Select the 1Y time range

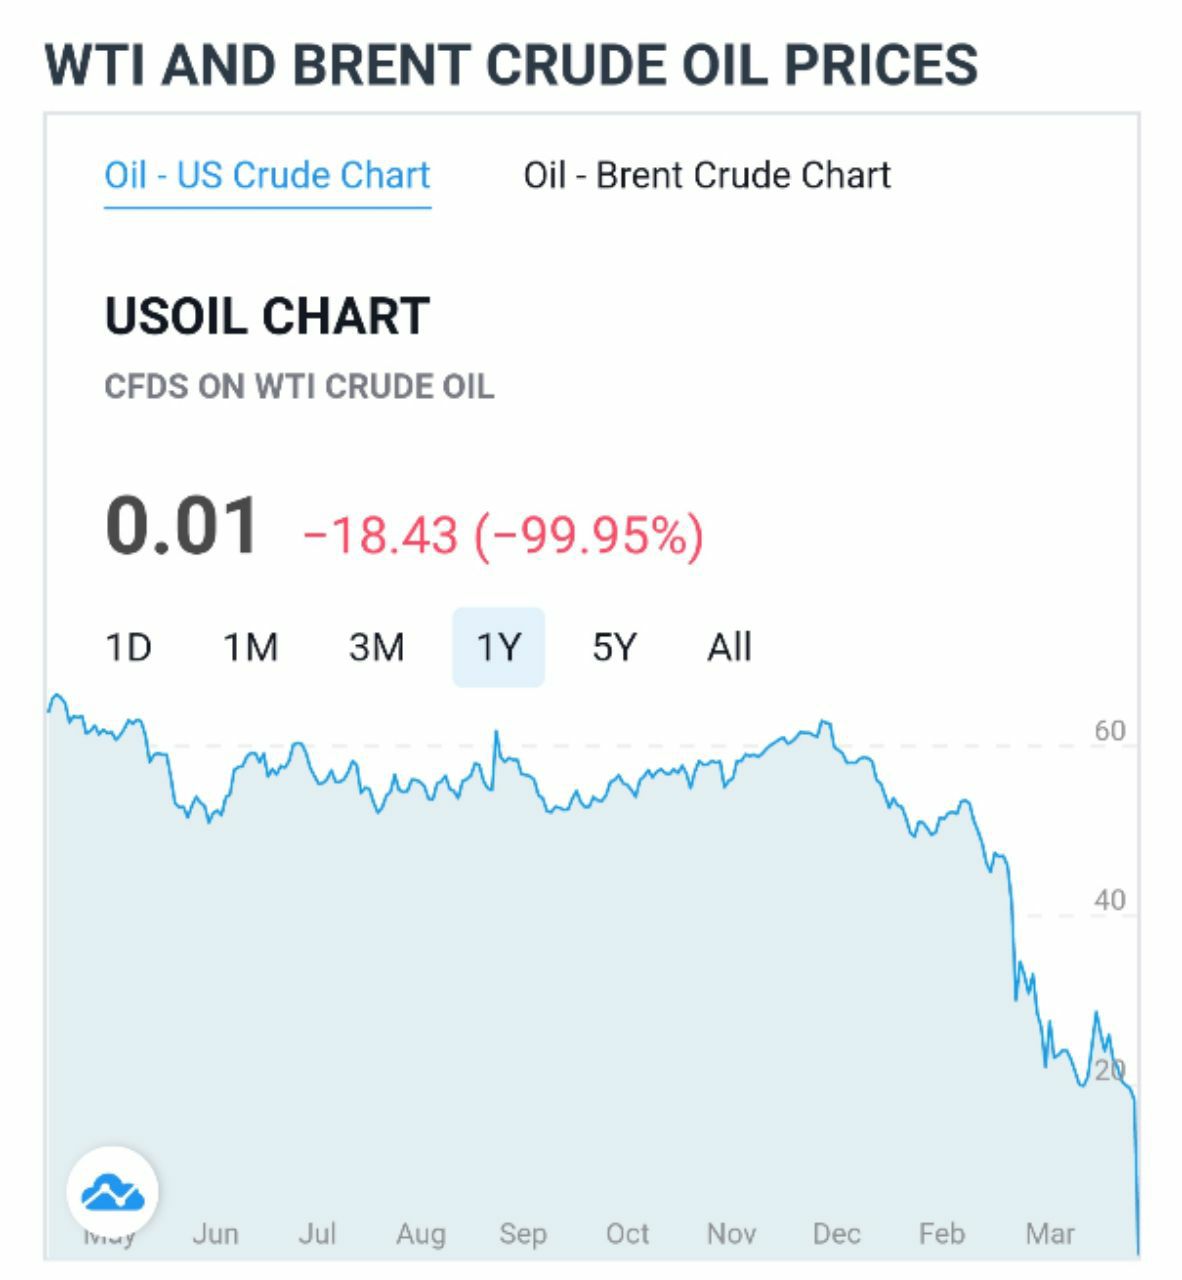pyautogui.click(x=498, y=647)
